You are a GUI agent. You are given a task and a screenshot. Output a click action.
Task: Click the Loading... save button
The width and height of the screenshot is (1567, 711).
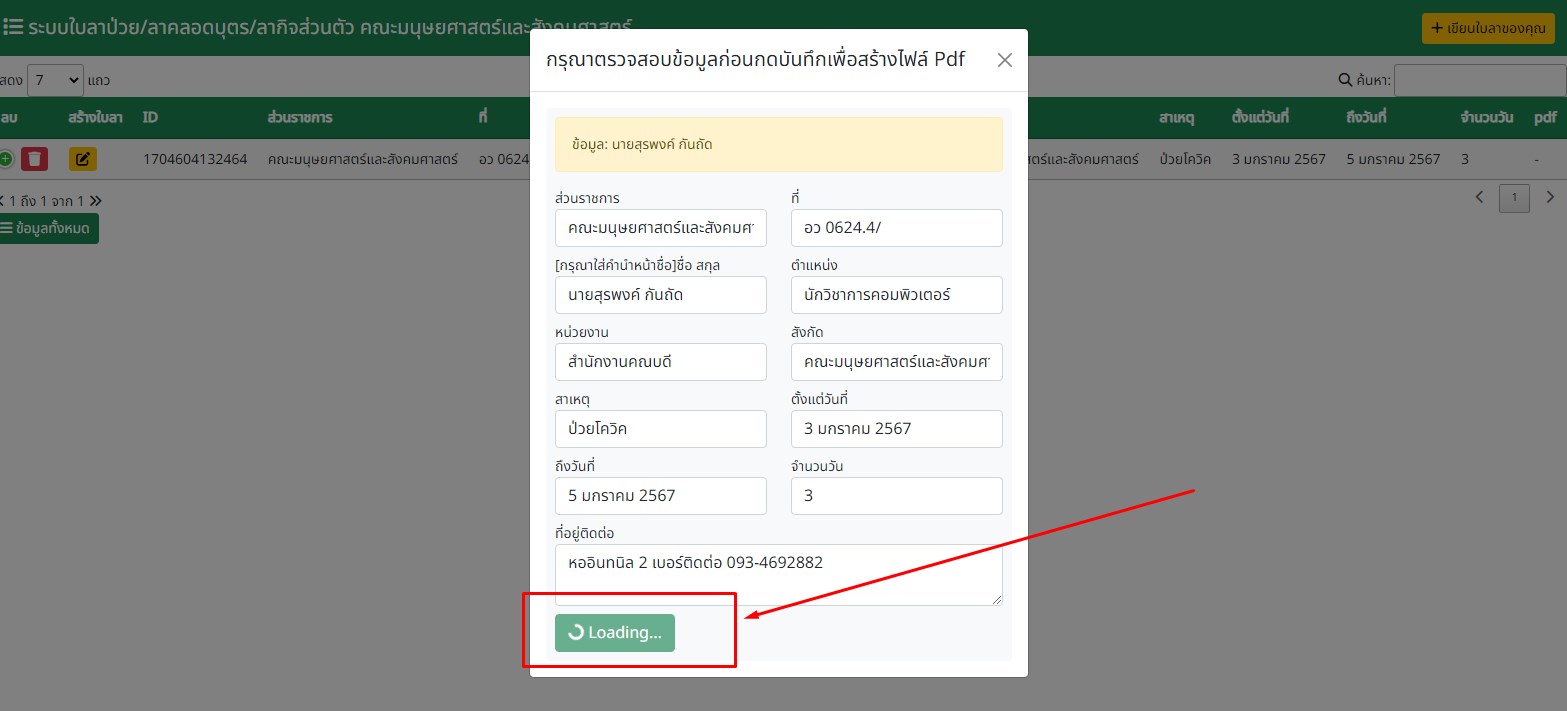tap(615, 633)
